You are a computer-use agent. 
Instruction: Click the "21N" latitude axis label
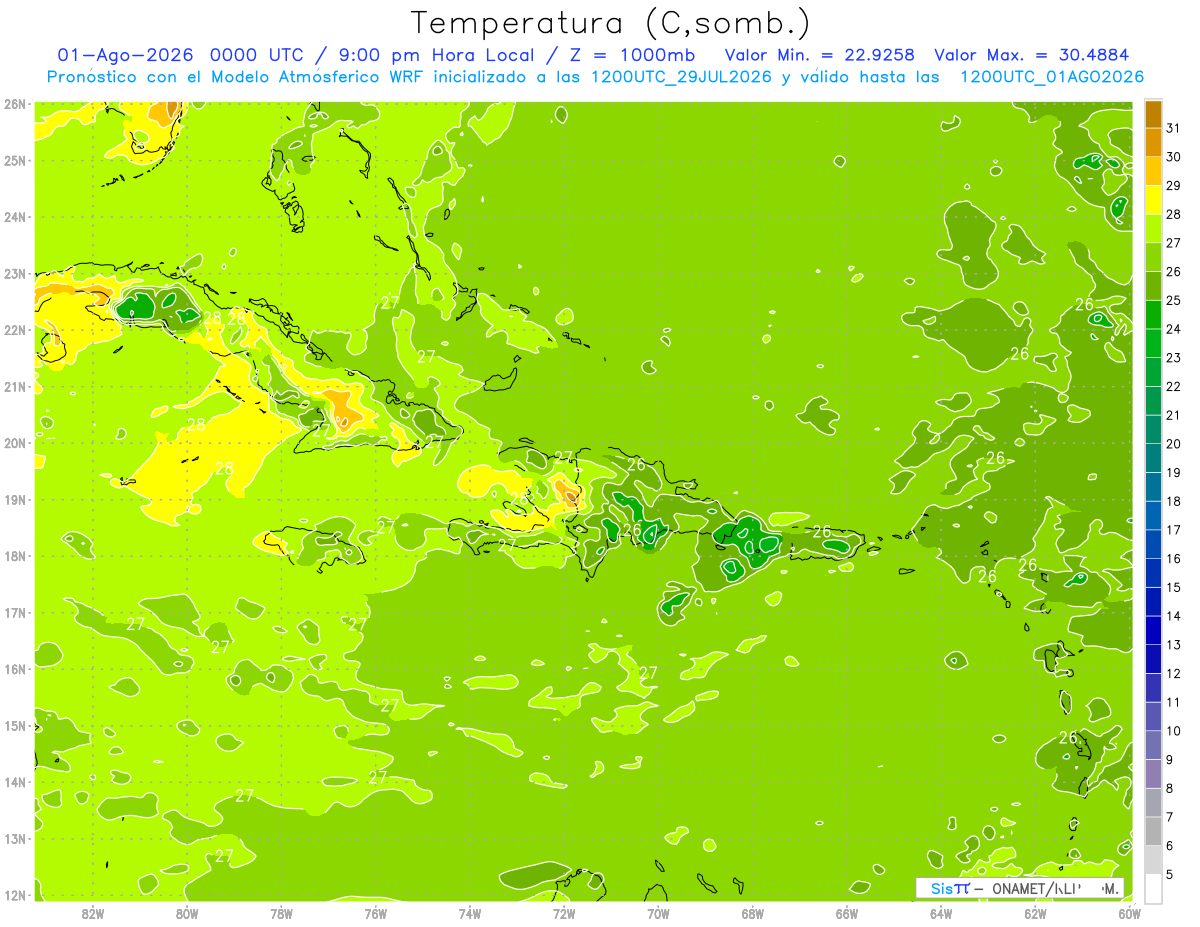click(x=15, y=386)
